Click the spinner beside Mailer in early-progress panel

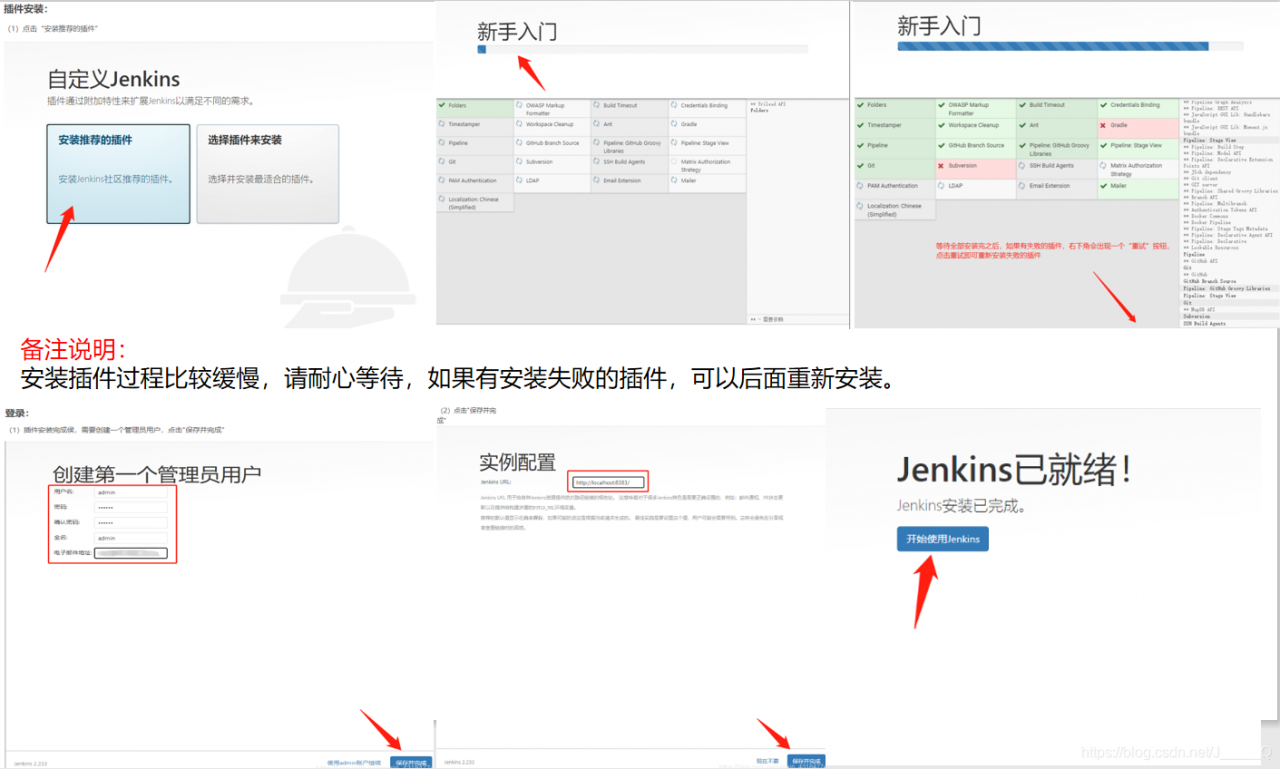pos(676,181)
